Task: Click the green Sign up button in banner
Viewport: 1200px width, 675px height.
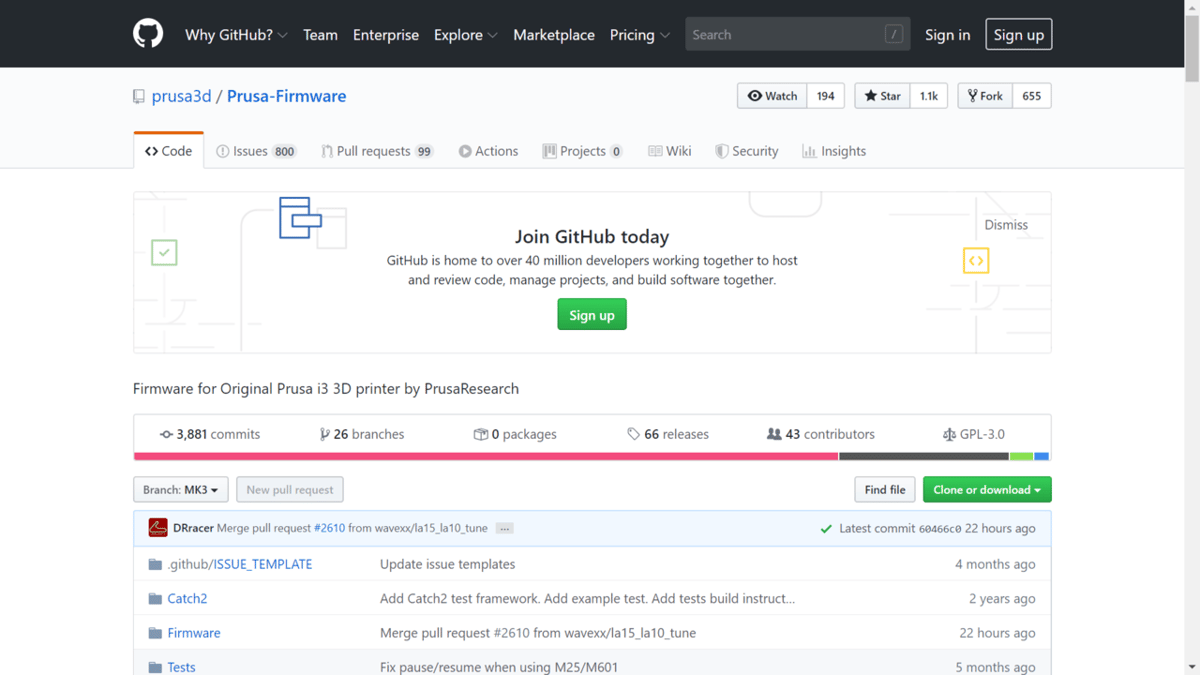Action: 592,315
